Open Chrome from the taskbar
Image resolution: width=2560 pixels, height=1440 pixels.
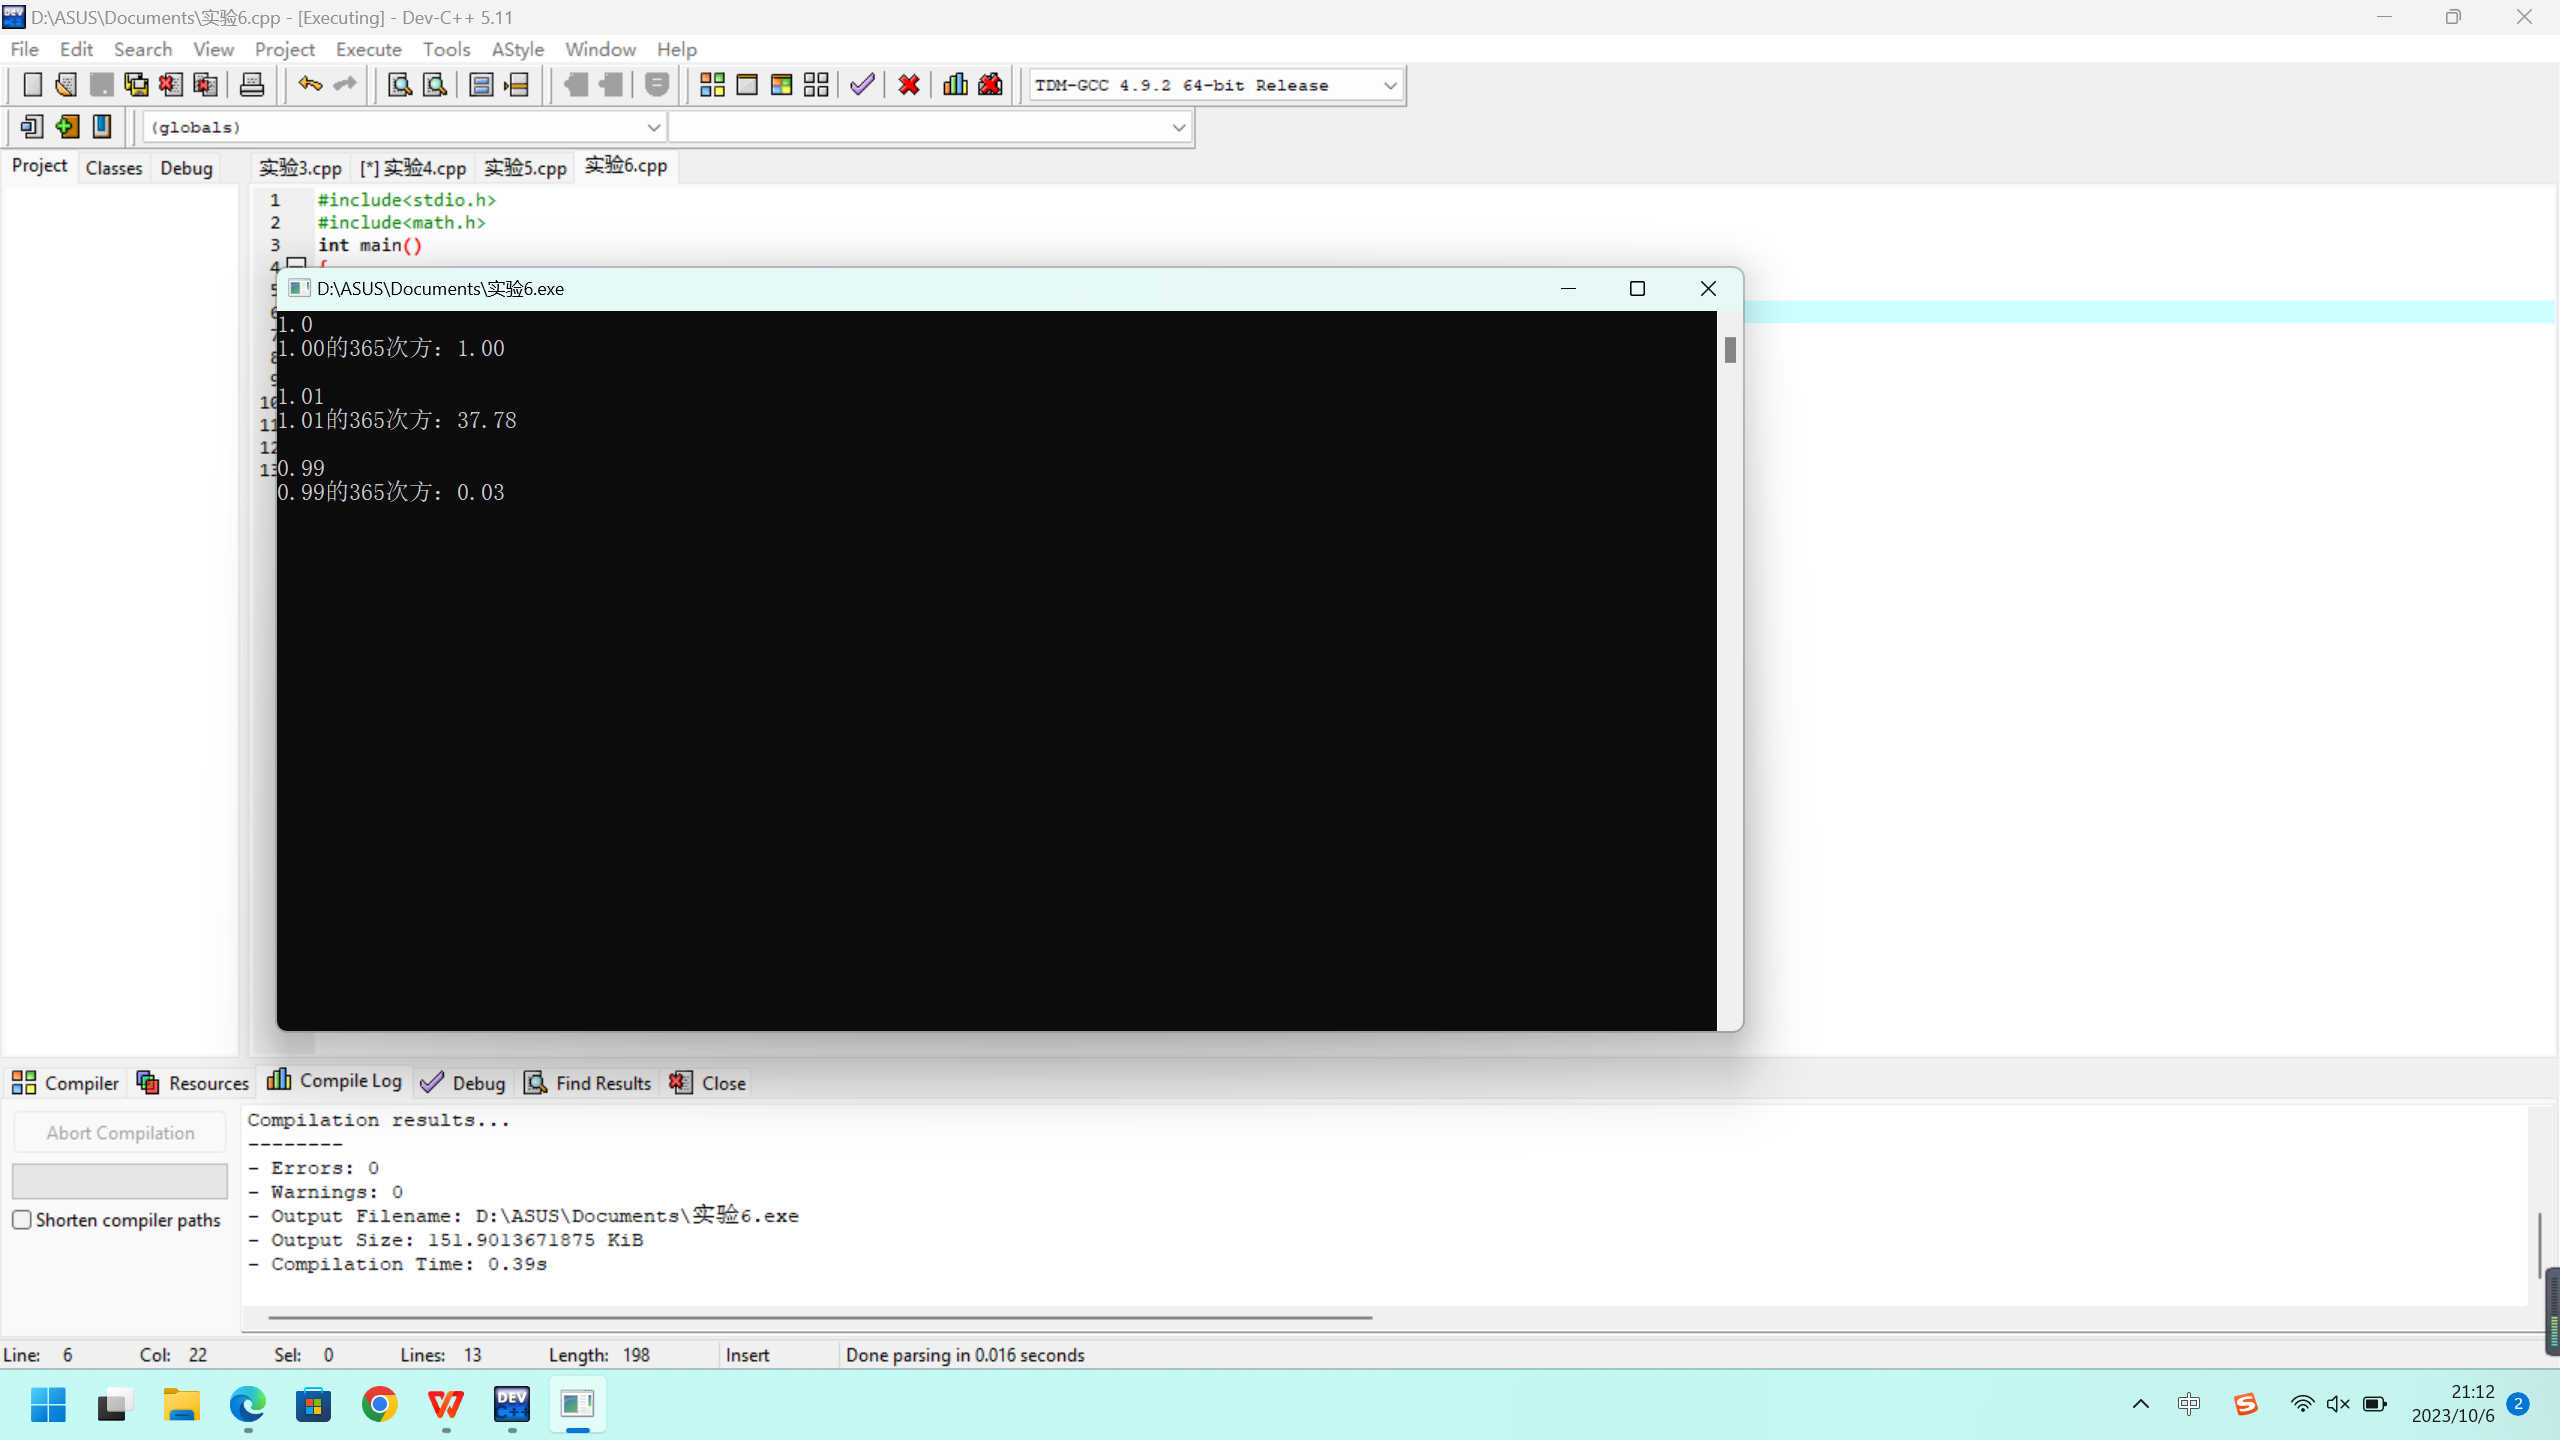[379, 1405]
